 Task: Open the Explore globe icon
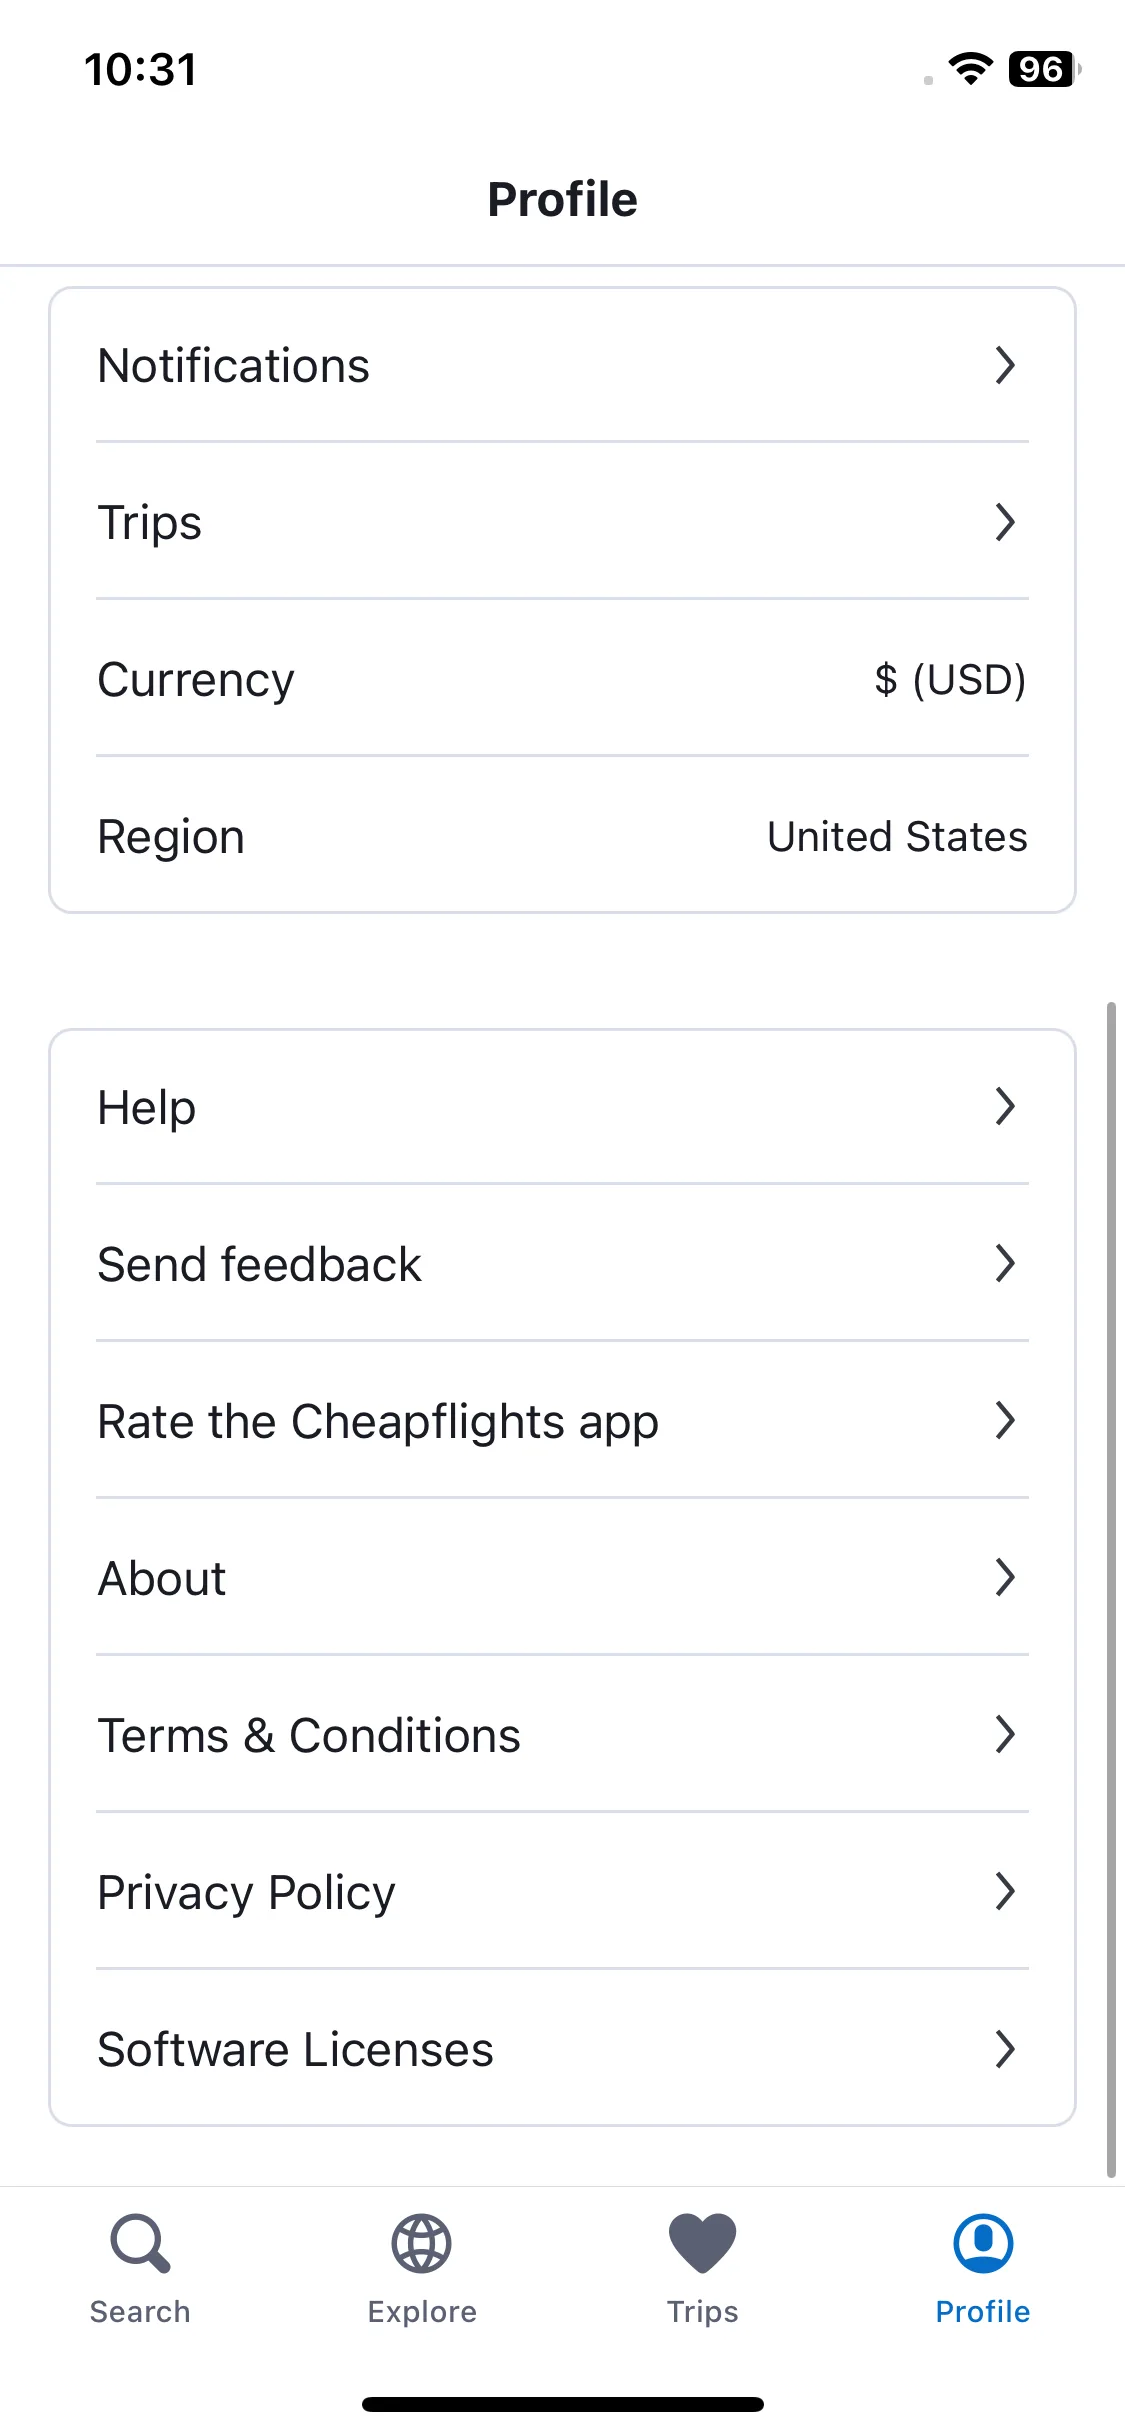point(421,2243)
